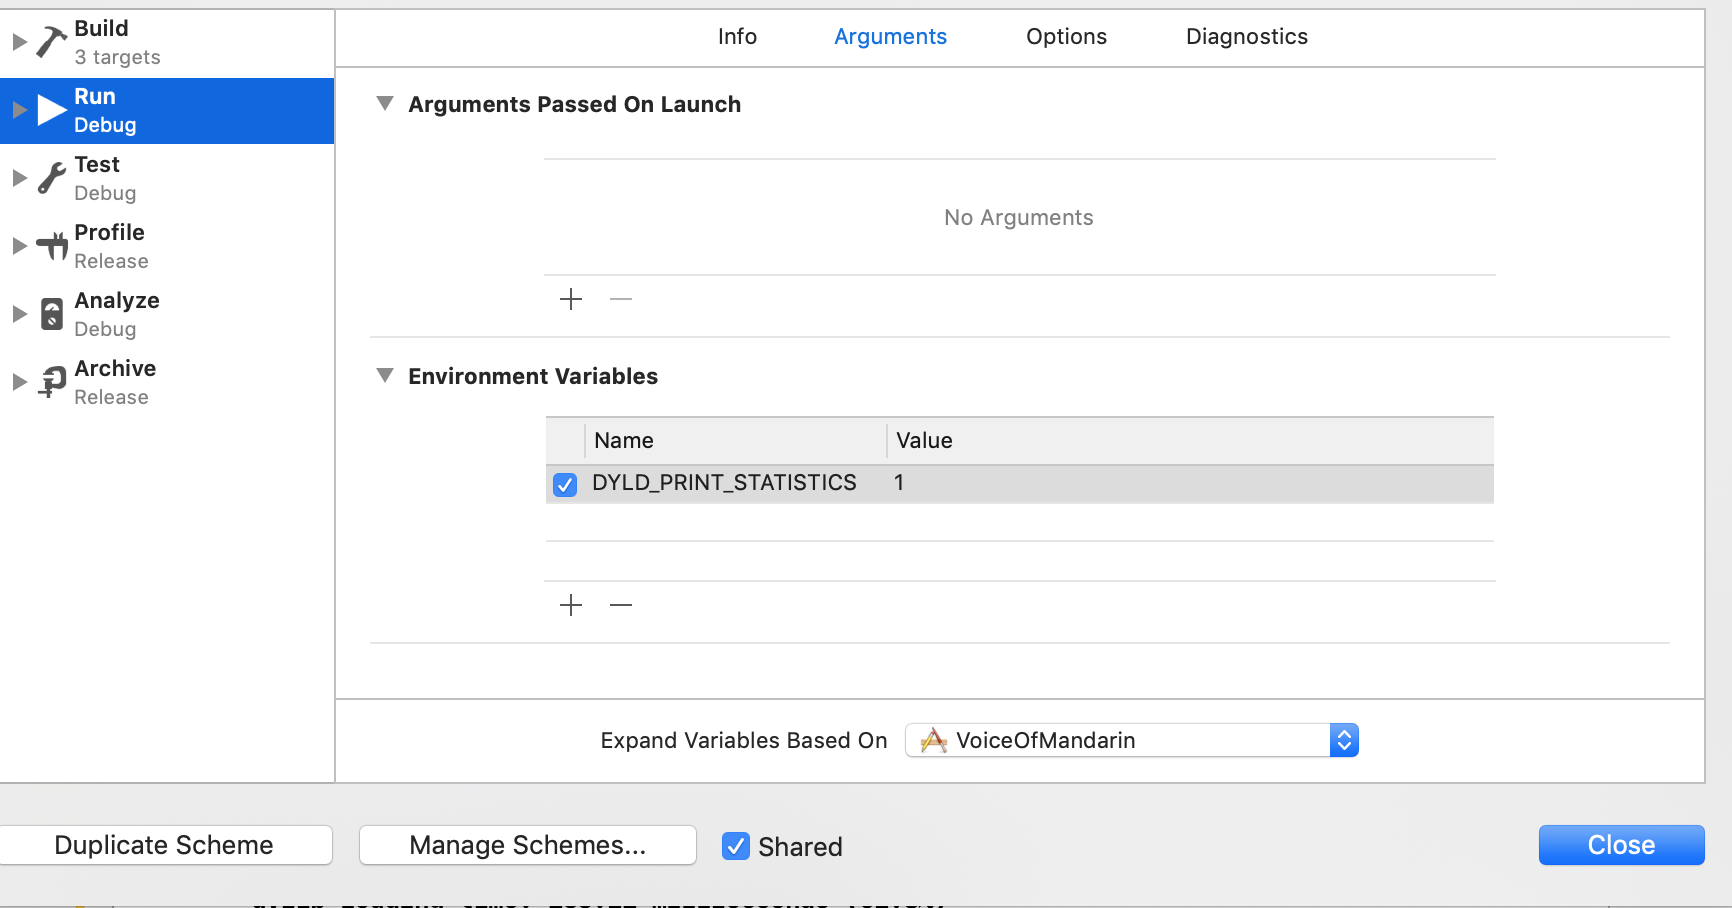This screenshot has width=1732, height=908.
Task: Click the Run play icon
Action: (x=51, y=110)
